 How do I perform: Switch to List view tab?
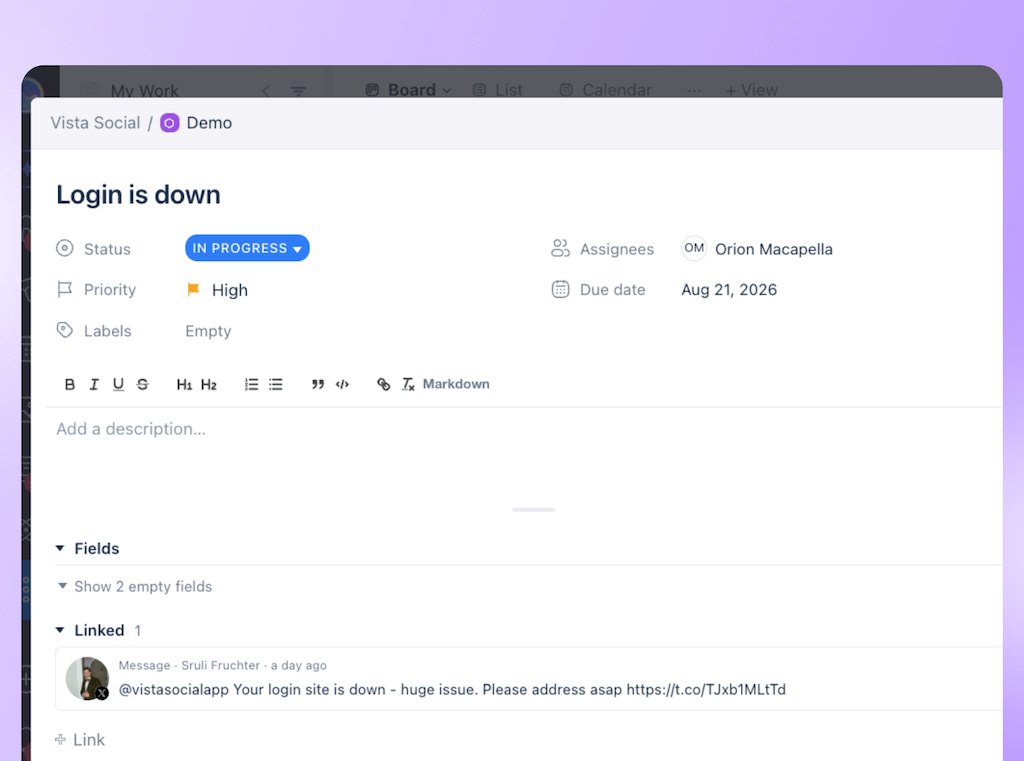click(498, 89)
